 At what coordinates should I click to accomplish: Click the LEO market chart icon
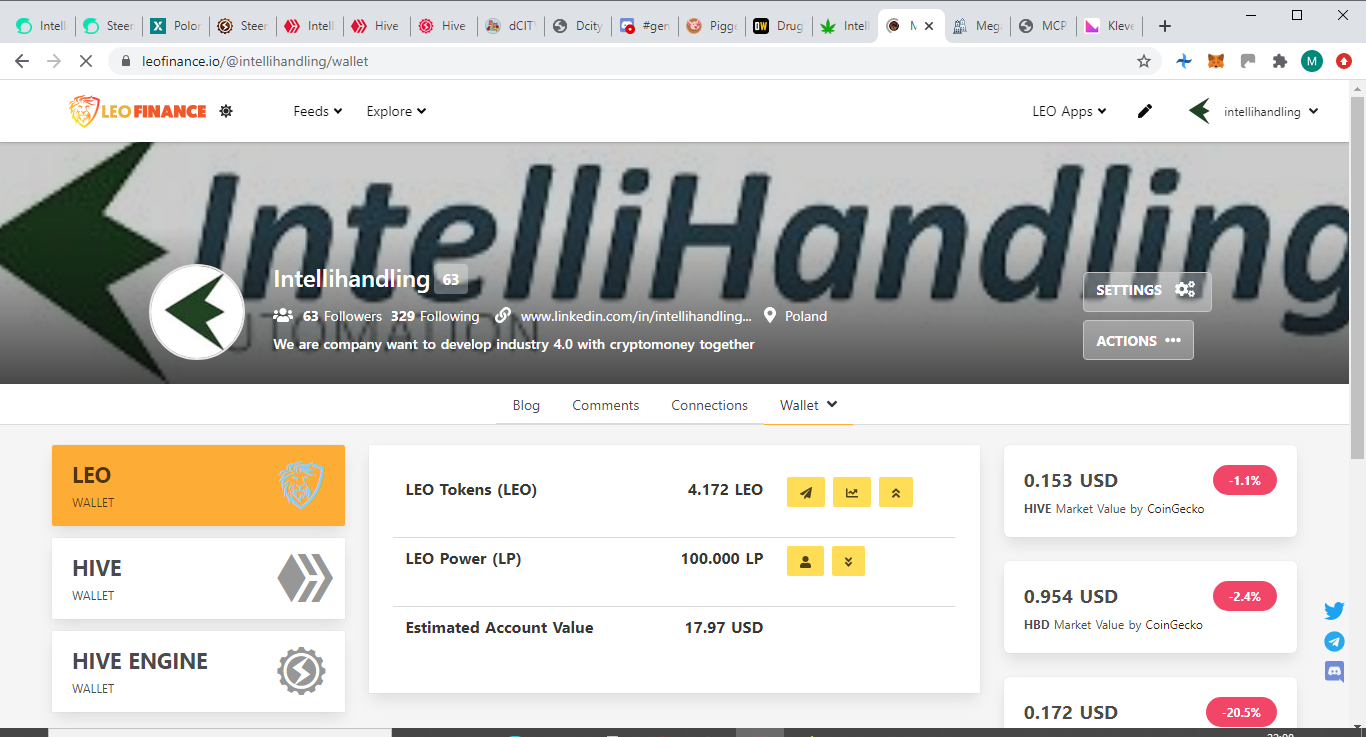pyautogui.click(x=852, y=492)
